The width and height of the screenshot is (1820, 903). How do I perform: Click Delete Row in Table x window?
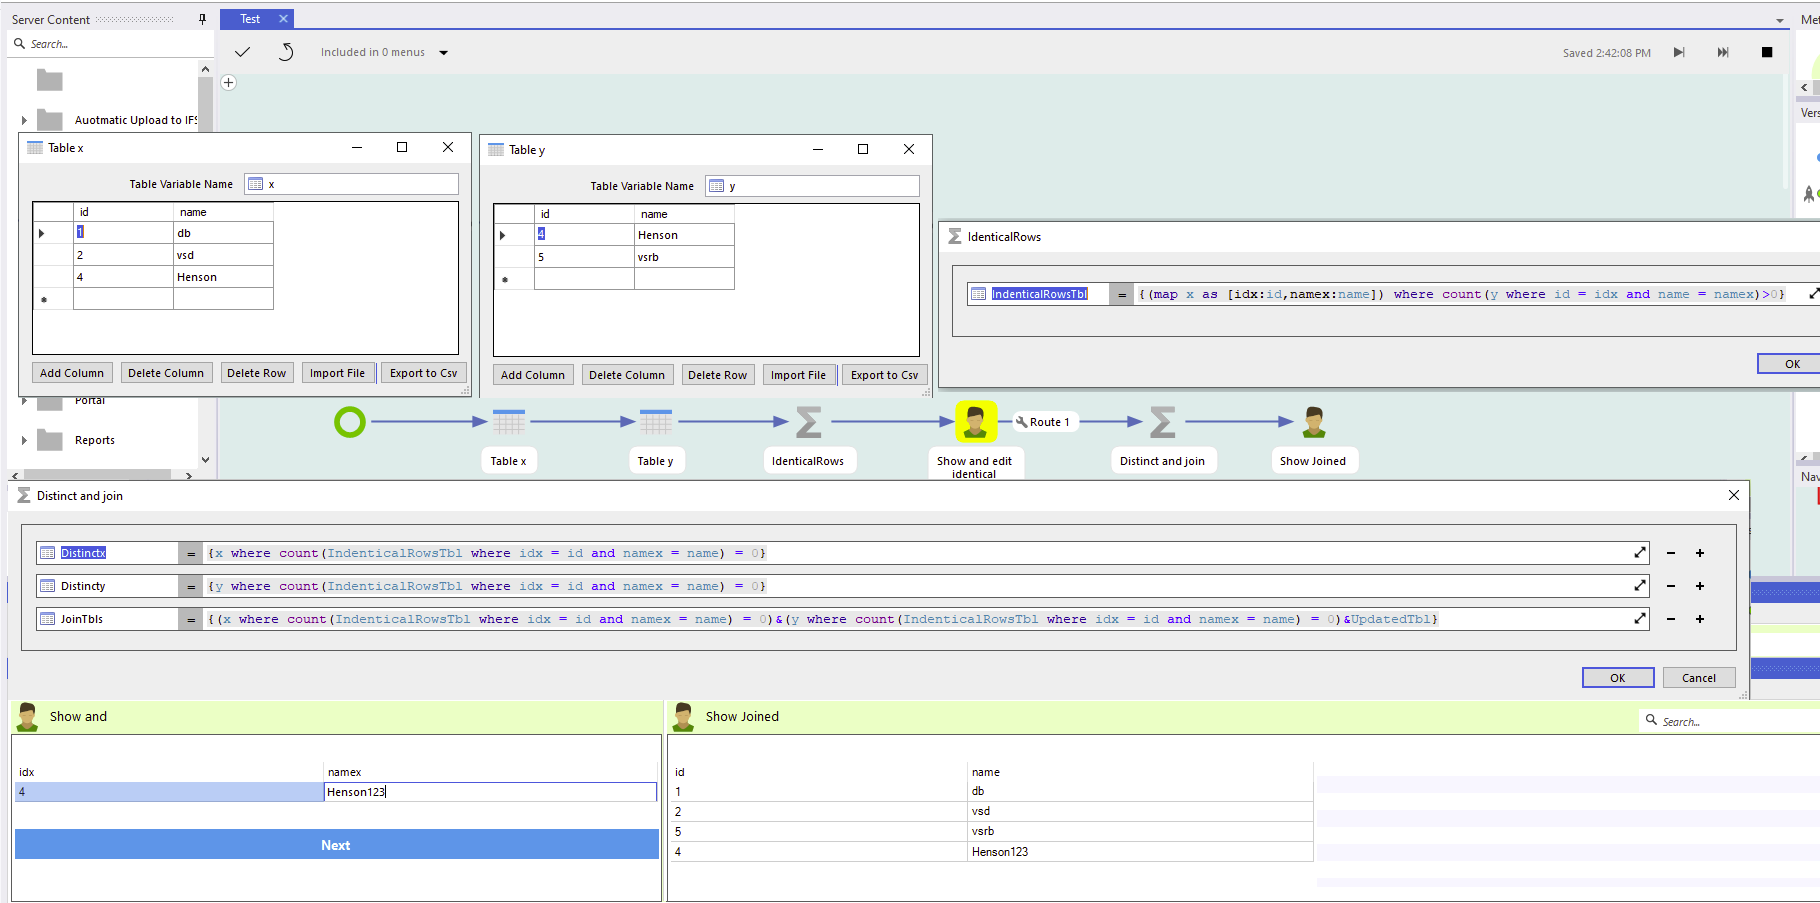[x=257, y=373]
